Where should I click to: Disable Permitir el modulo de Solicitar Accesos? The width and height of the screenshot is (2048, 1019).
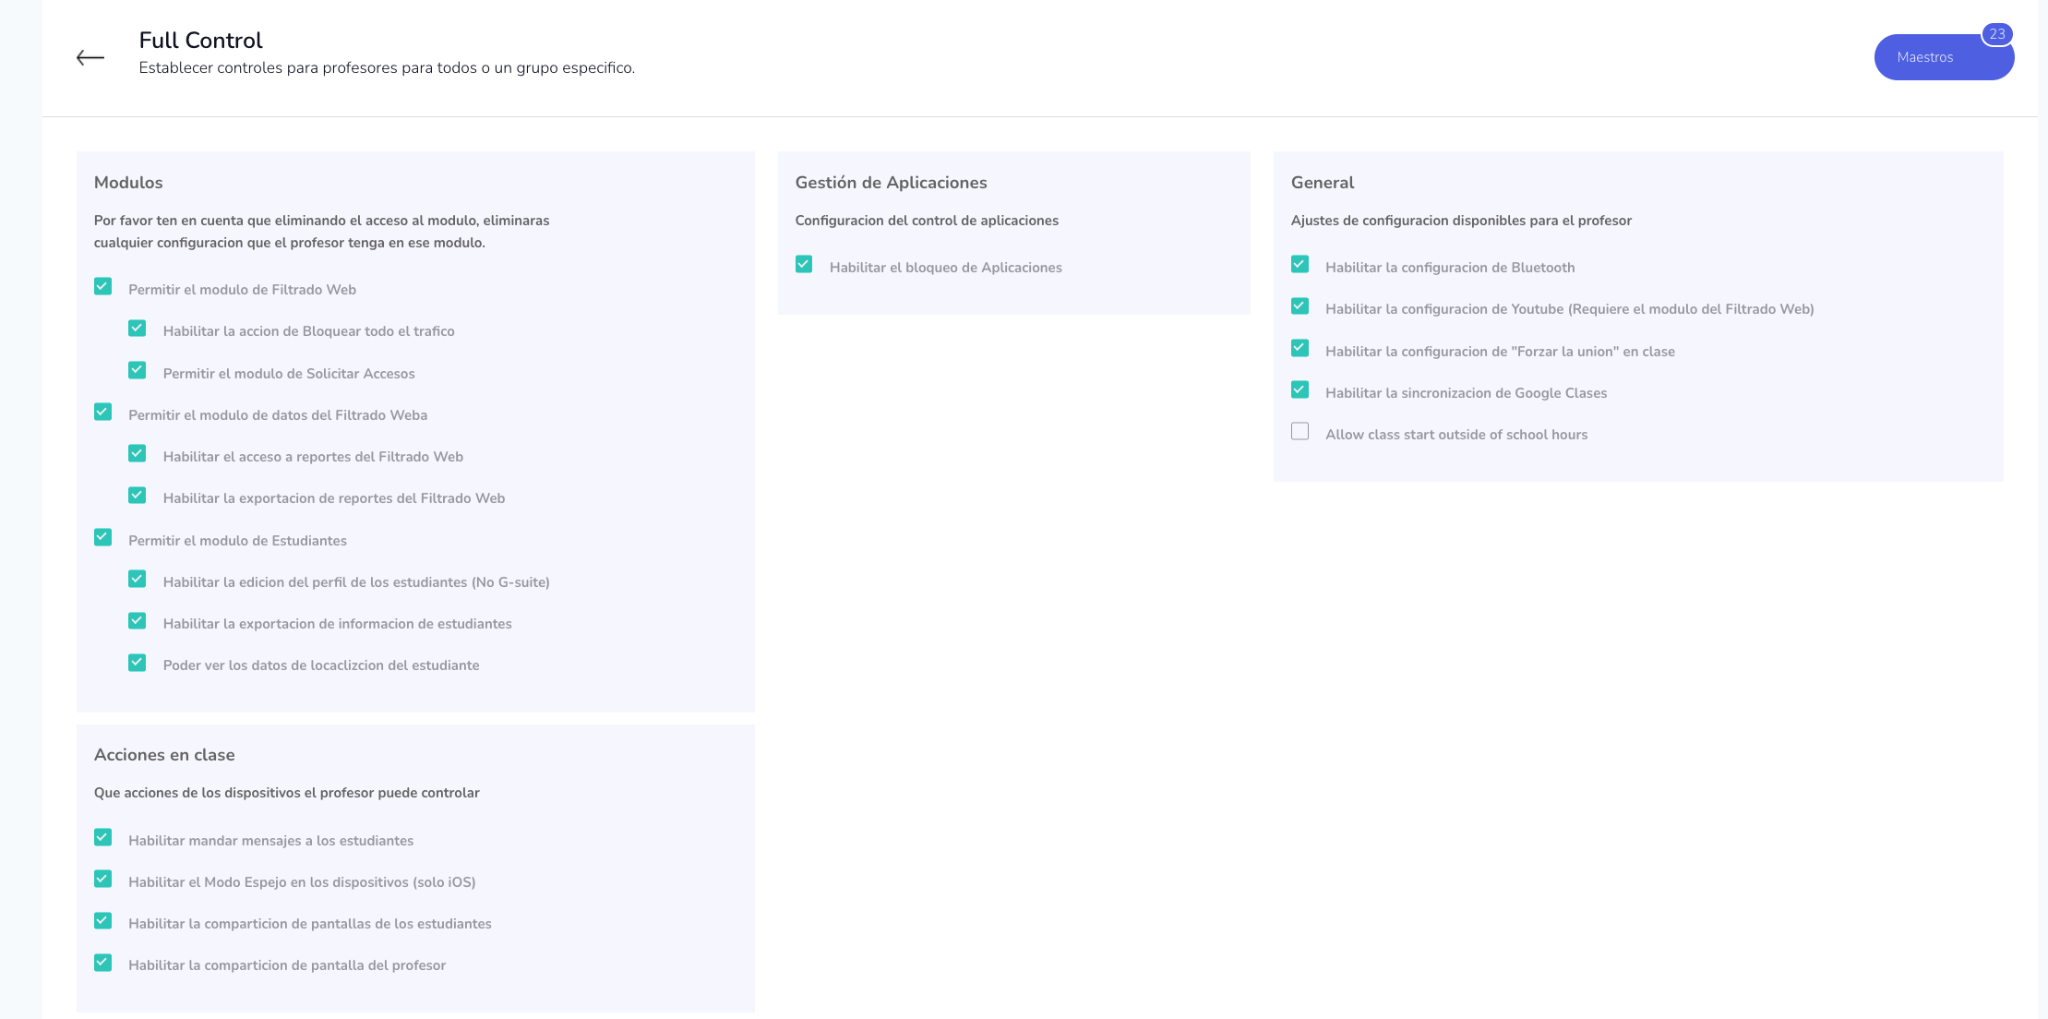tap(137, 371)
